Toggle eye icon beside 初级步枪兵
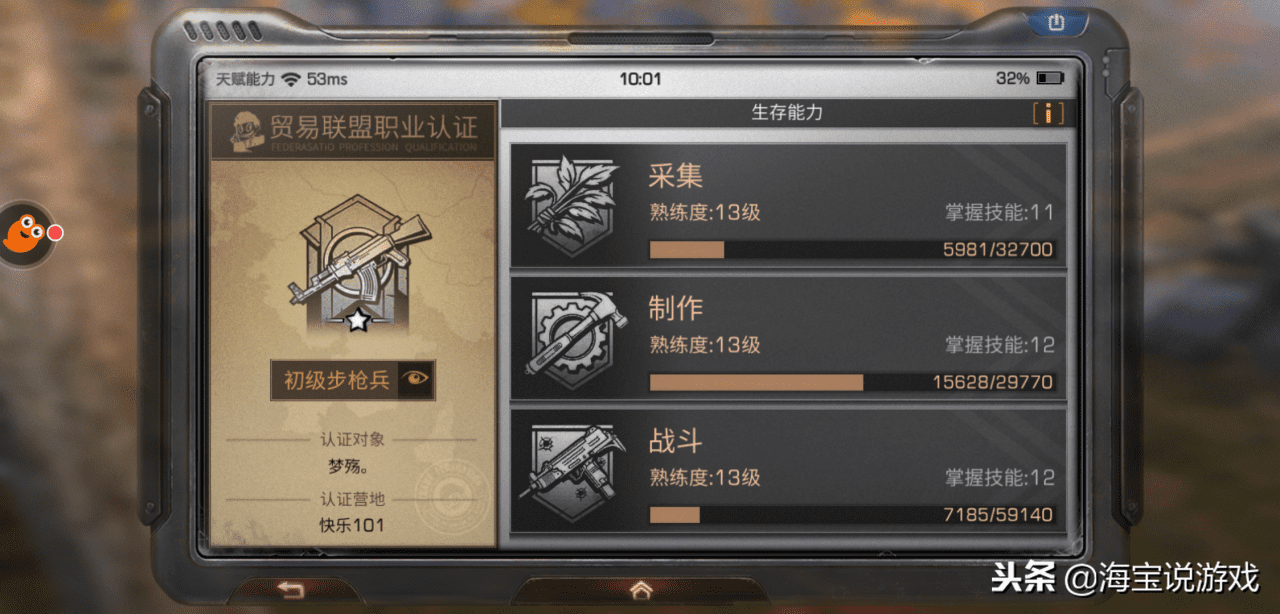The width and height of the screenshot is (1280, 614). (415, 379)
